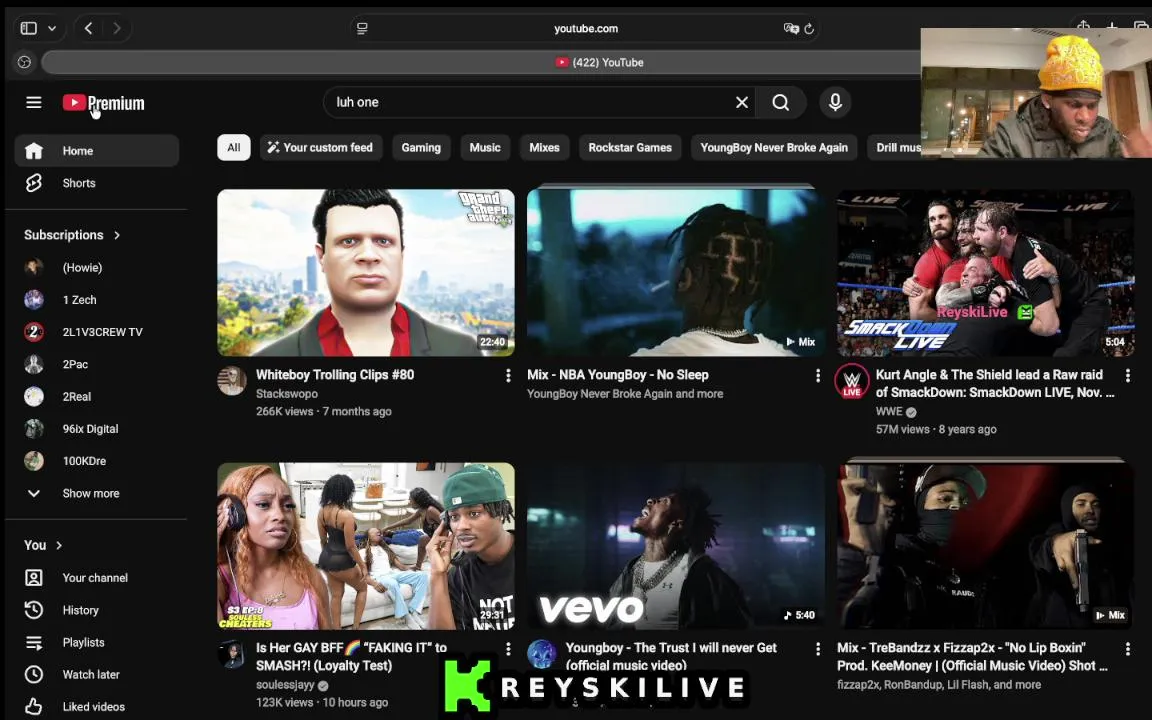
Task: Click Whiteboy Trolling Clips #80 title
Action: [x=335, y=375]
